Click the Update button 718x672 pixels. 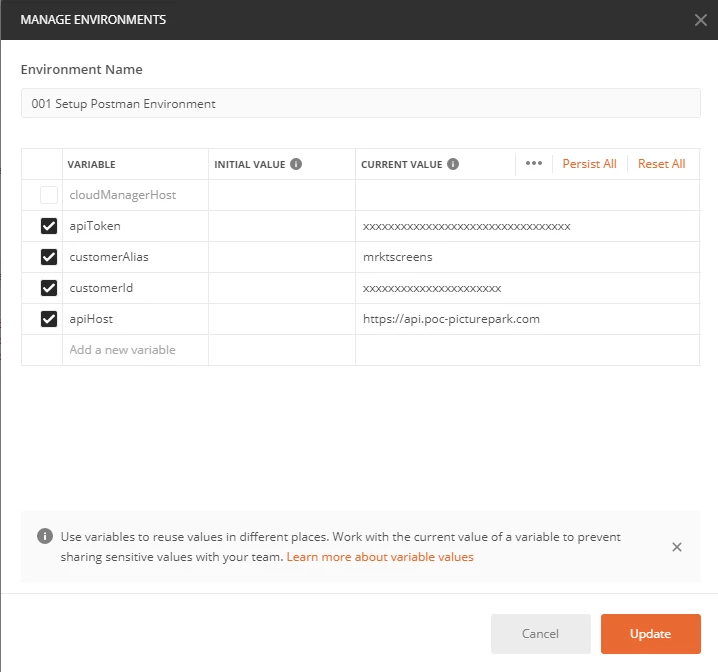[651, 634]
